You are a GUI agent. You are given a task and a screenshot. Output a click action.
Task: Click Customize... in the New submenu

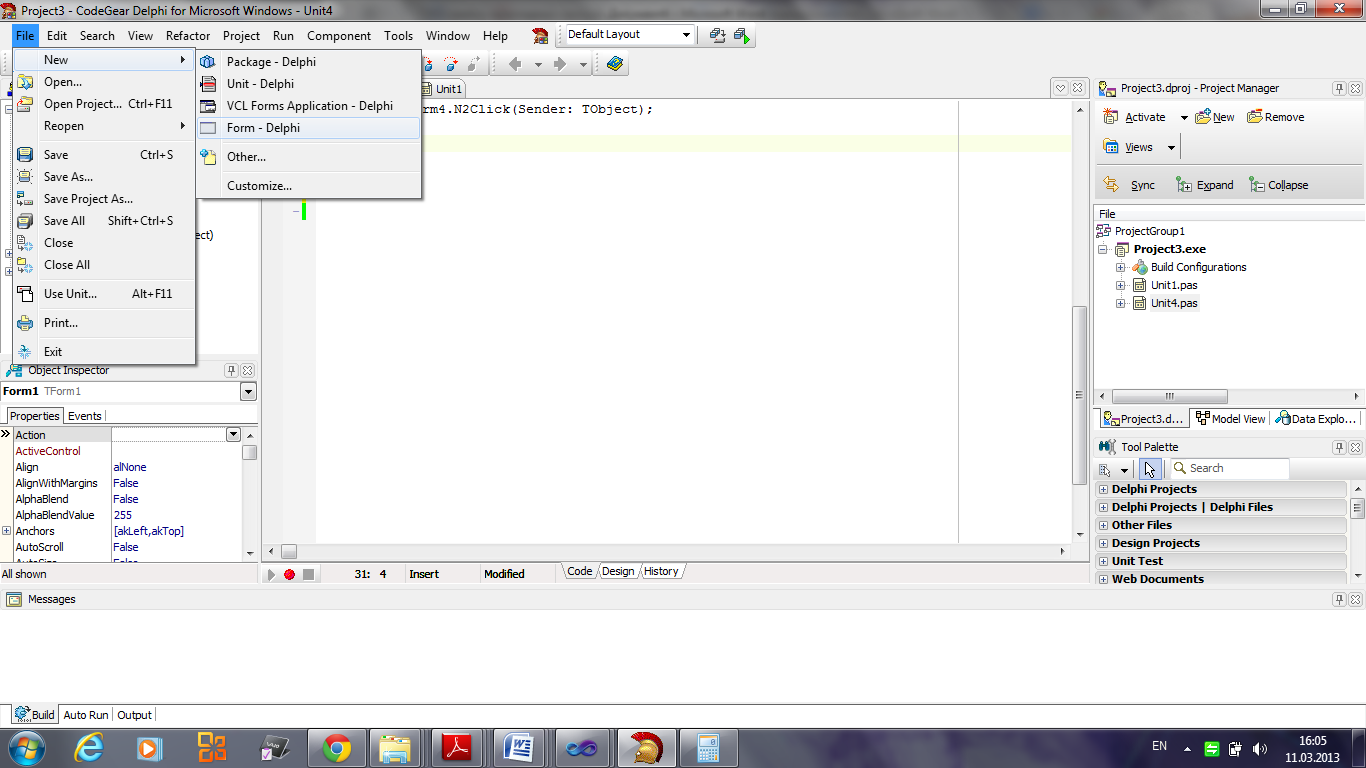pos(308,186)
